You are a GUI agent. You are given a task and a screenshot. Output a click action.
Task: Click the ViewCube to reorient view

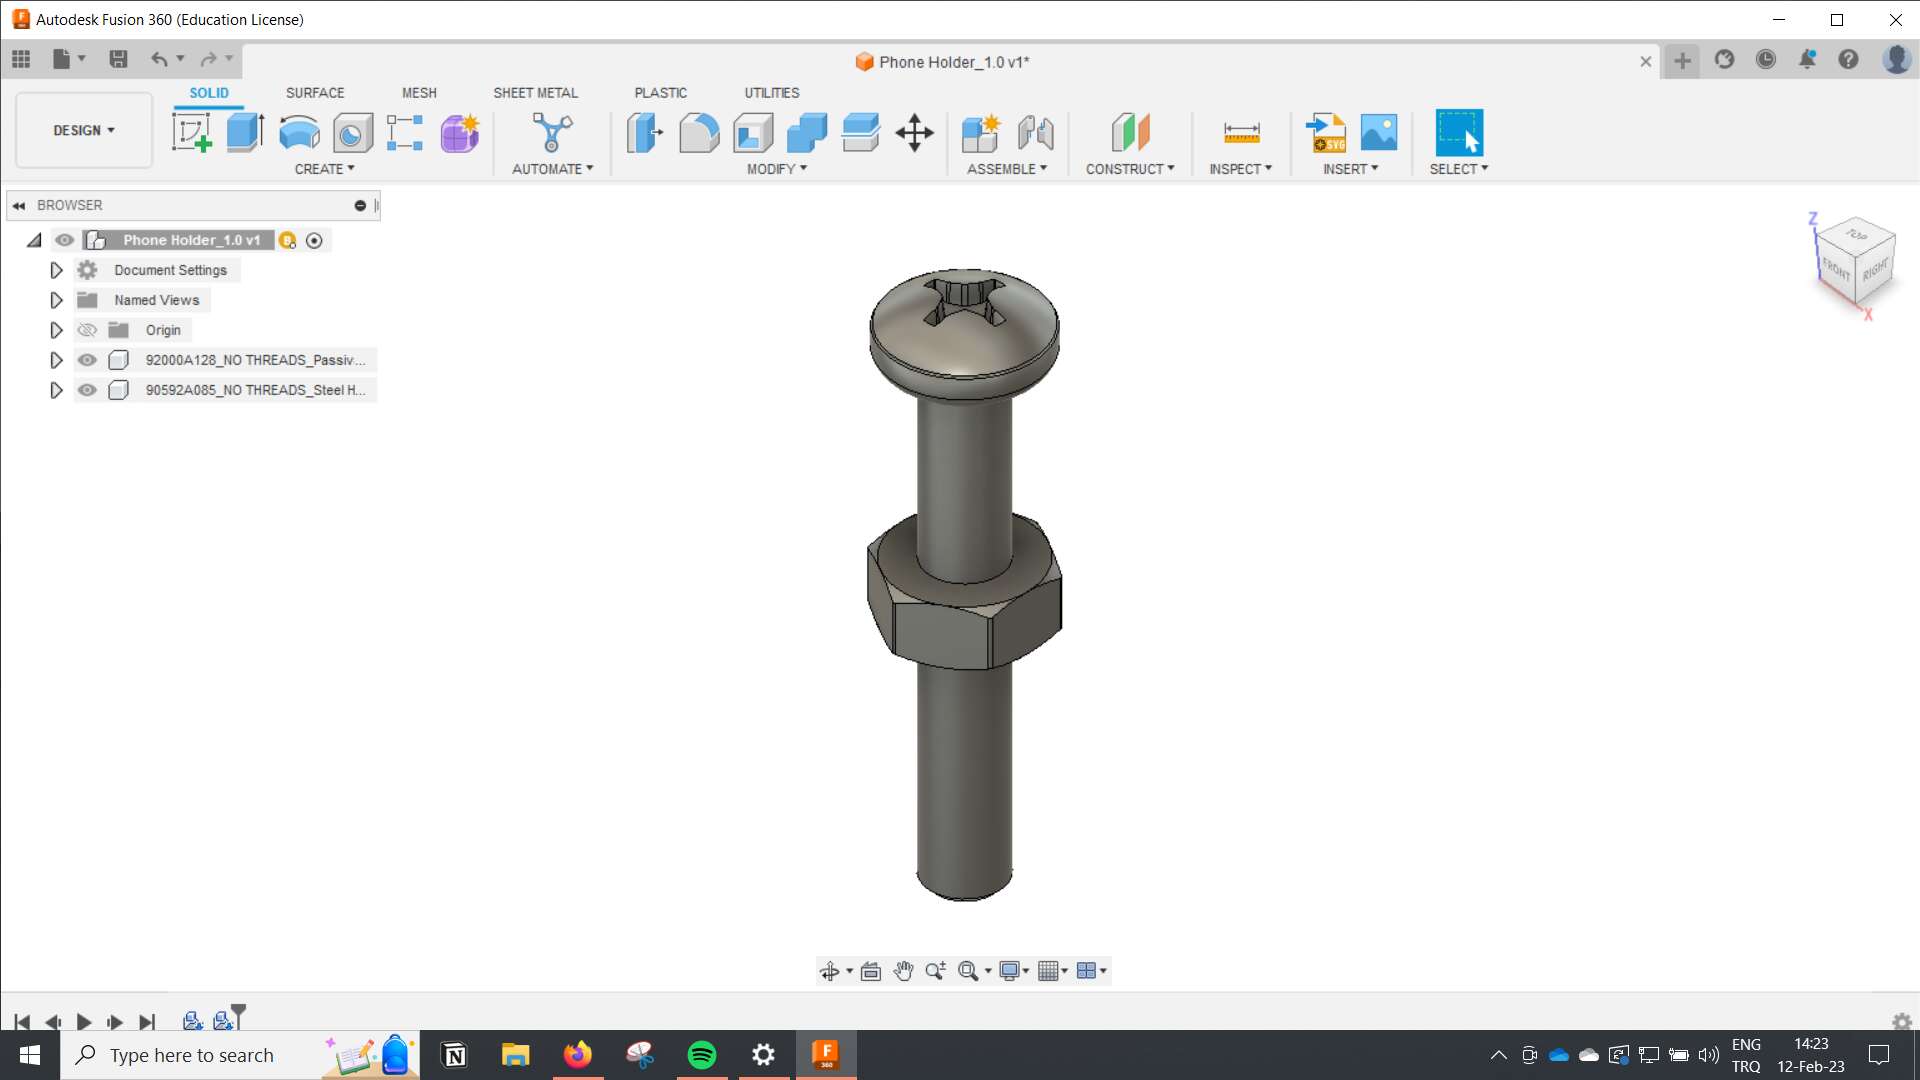click(x=1856, y=262)
